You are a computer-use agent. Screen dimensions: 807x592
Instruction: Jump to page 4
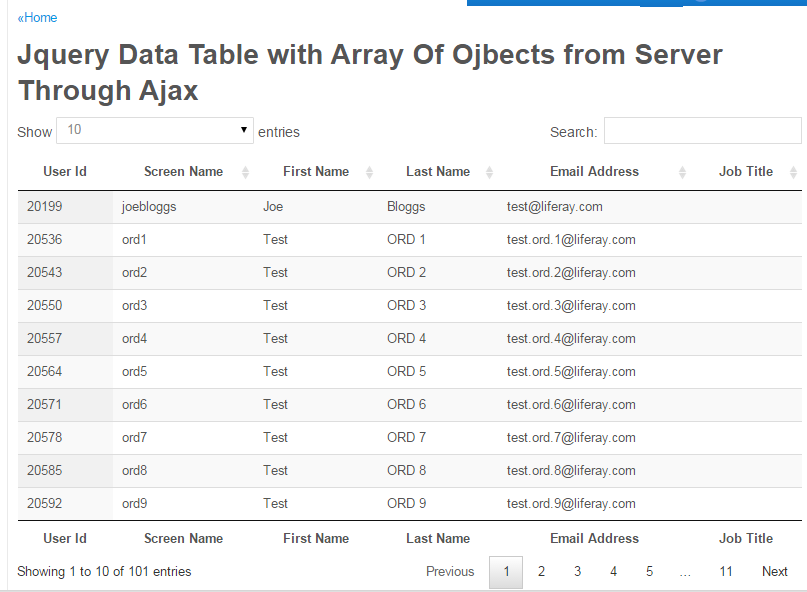tap(613, 571)
